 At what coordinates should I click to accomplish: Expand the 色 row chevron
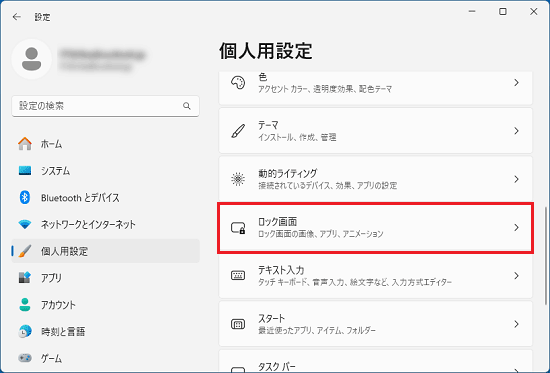pos(516,82)
